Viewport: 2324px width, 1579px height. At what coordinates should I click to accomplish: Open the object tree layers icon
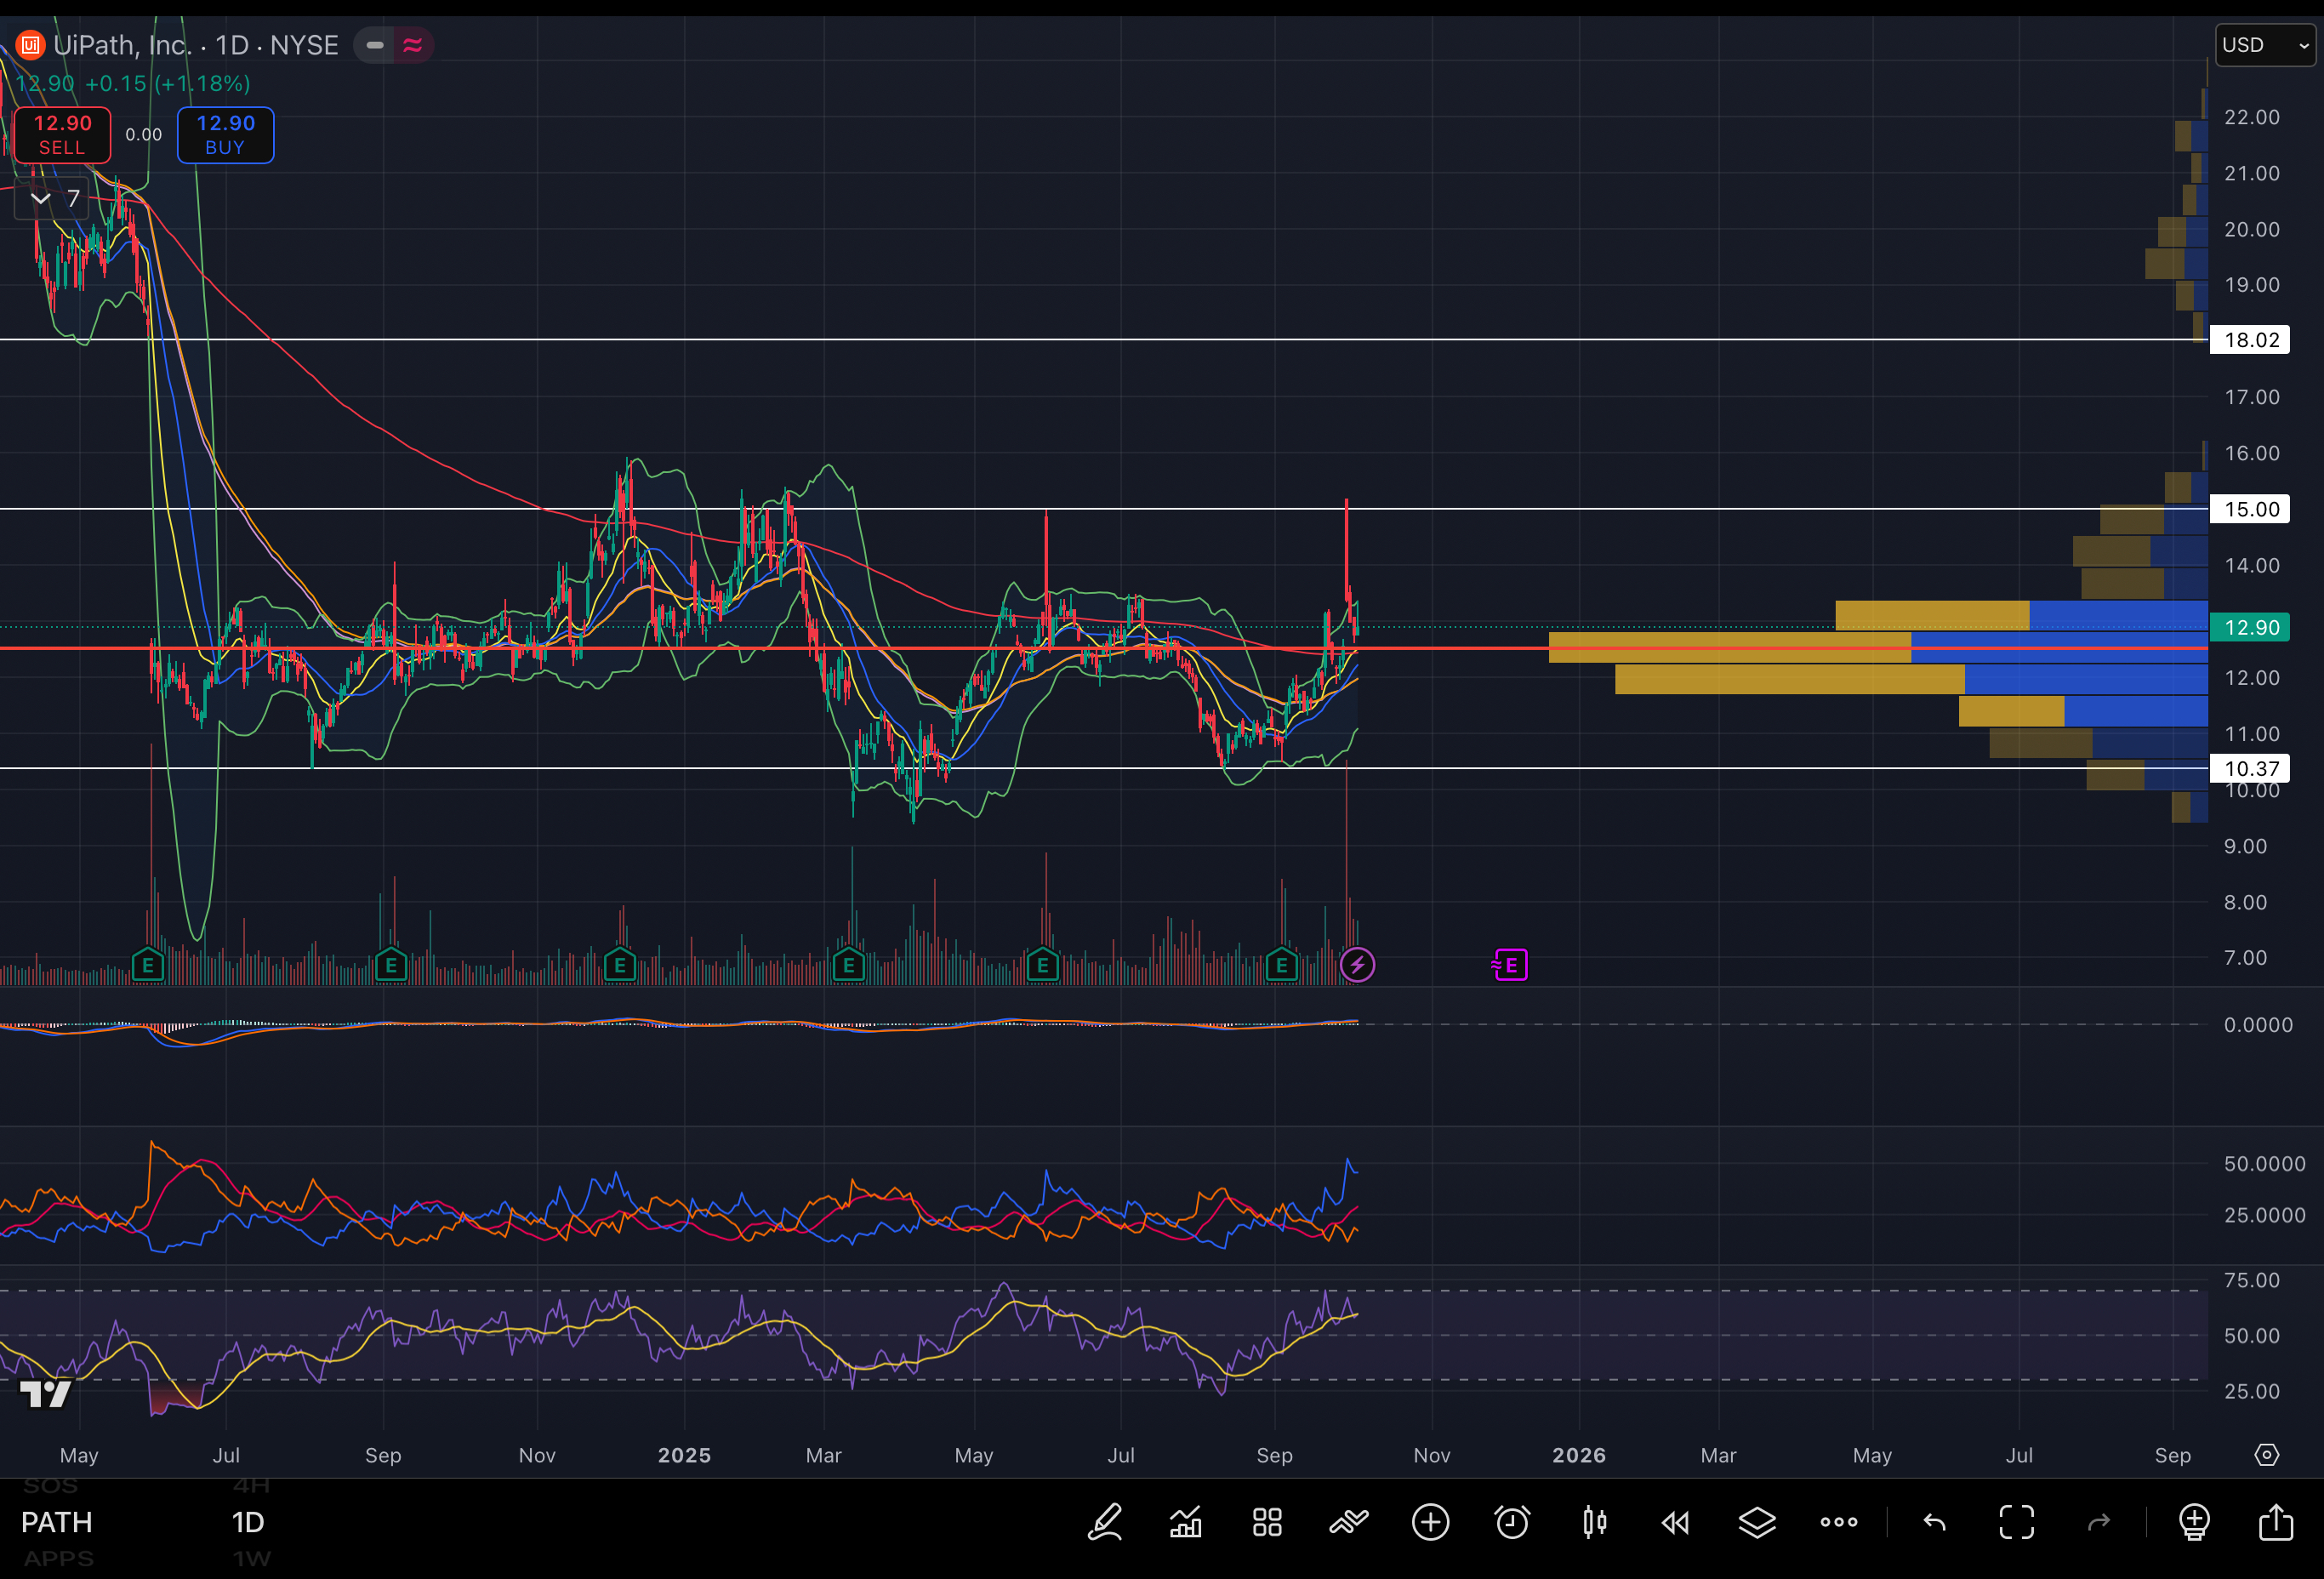coord(1757,1522)
